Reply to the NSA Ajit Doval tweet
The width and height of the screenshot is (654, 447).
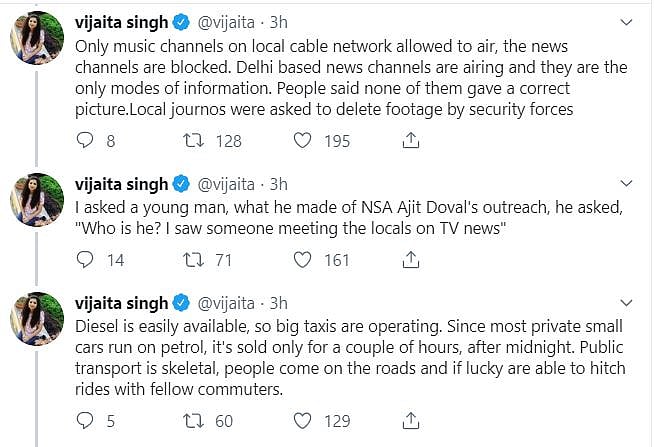coord(85,260)
